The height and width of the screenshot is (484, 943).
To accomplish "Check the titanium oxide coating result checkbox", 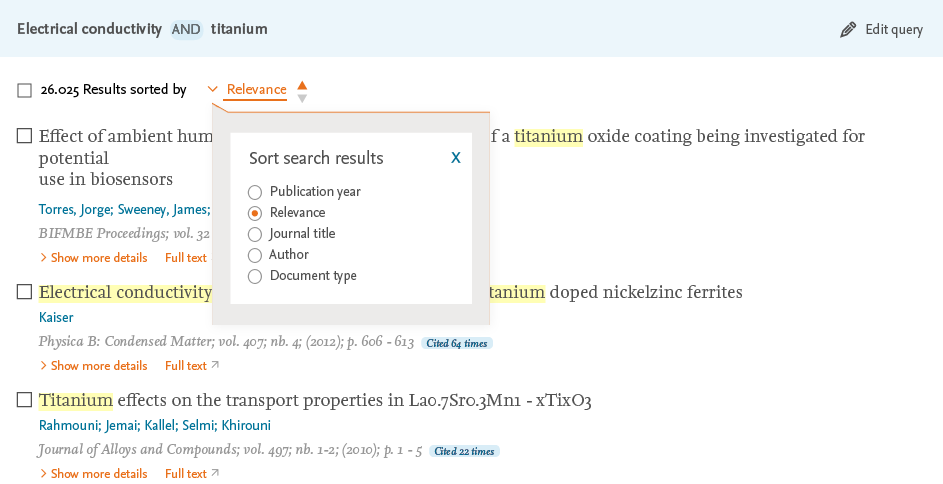I will point(24,136).
